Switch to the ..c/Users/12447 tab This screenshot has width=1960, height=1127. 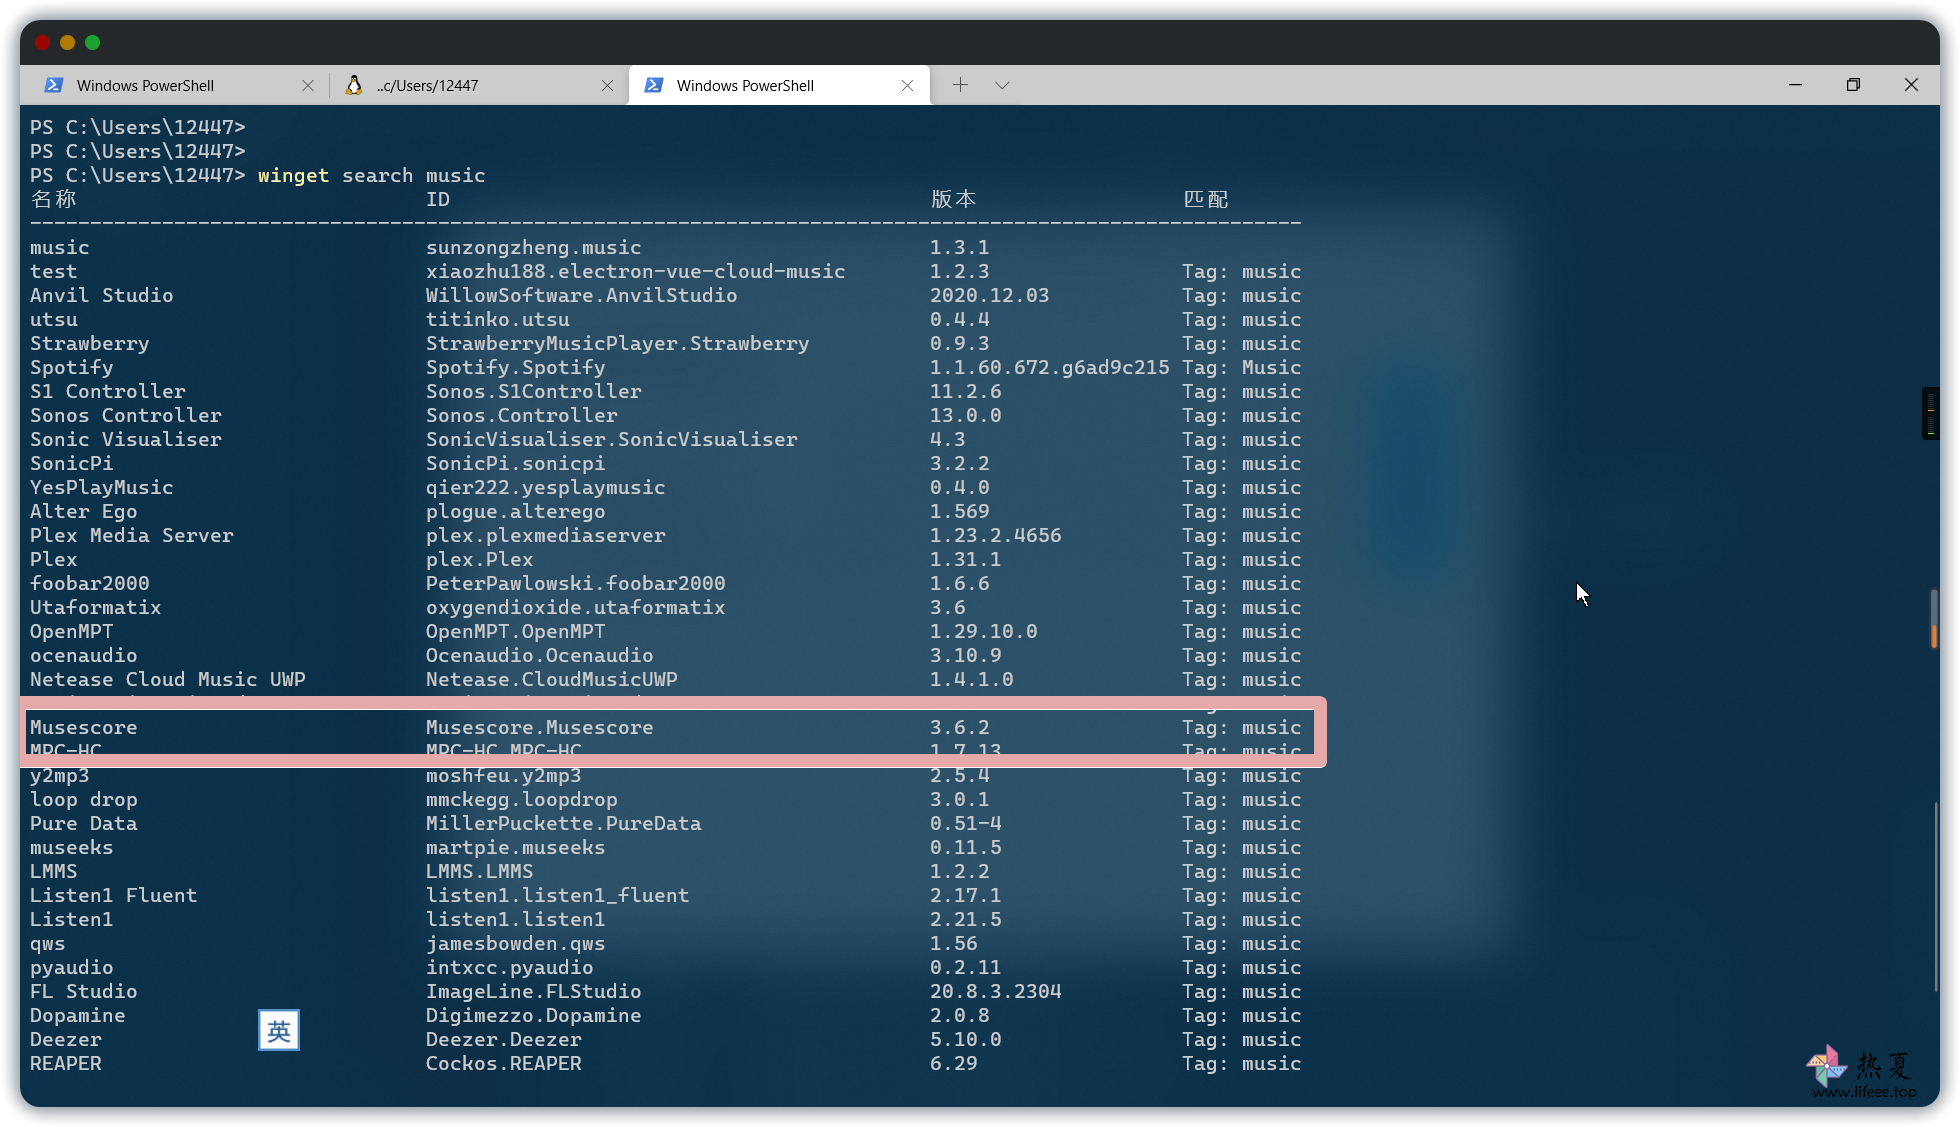tap(428, 86)
